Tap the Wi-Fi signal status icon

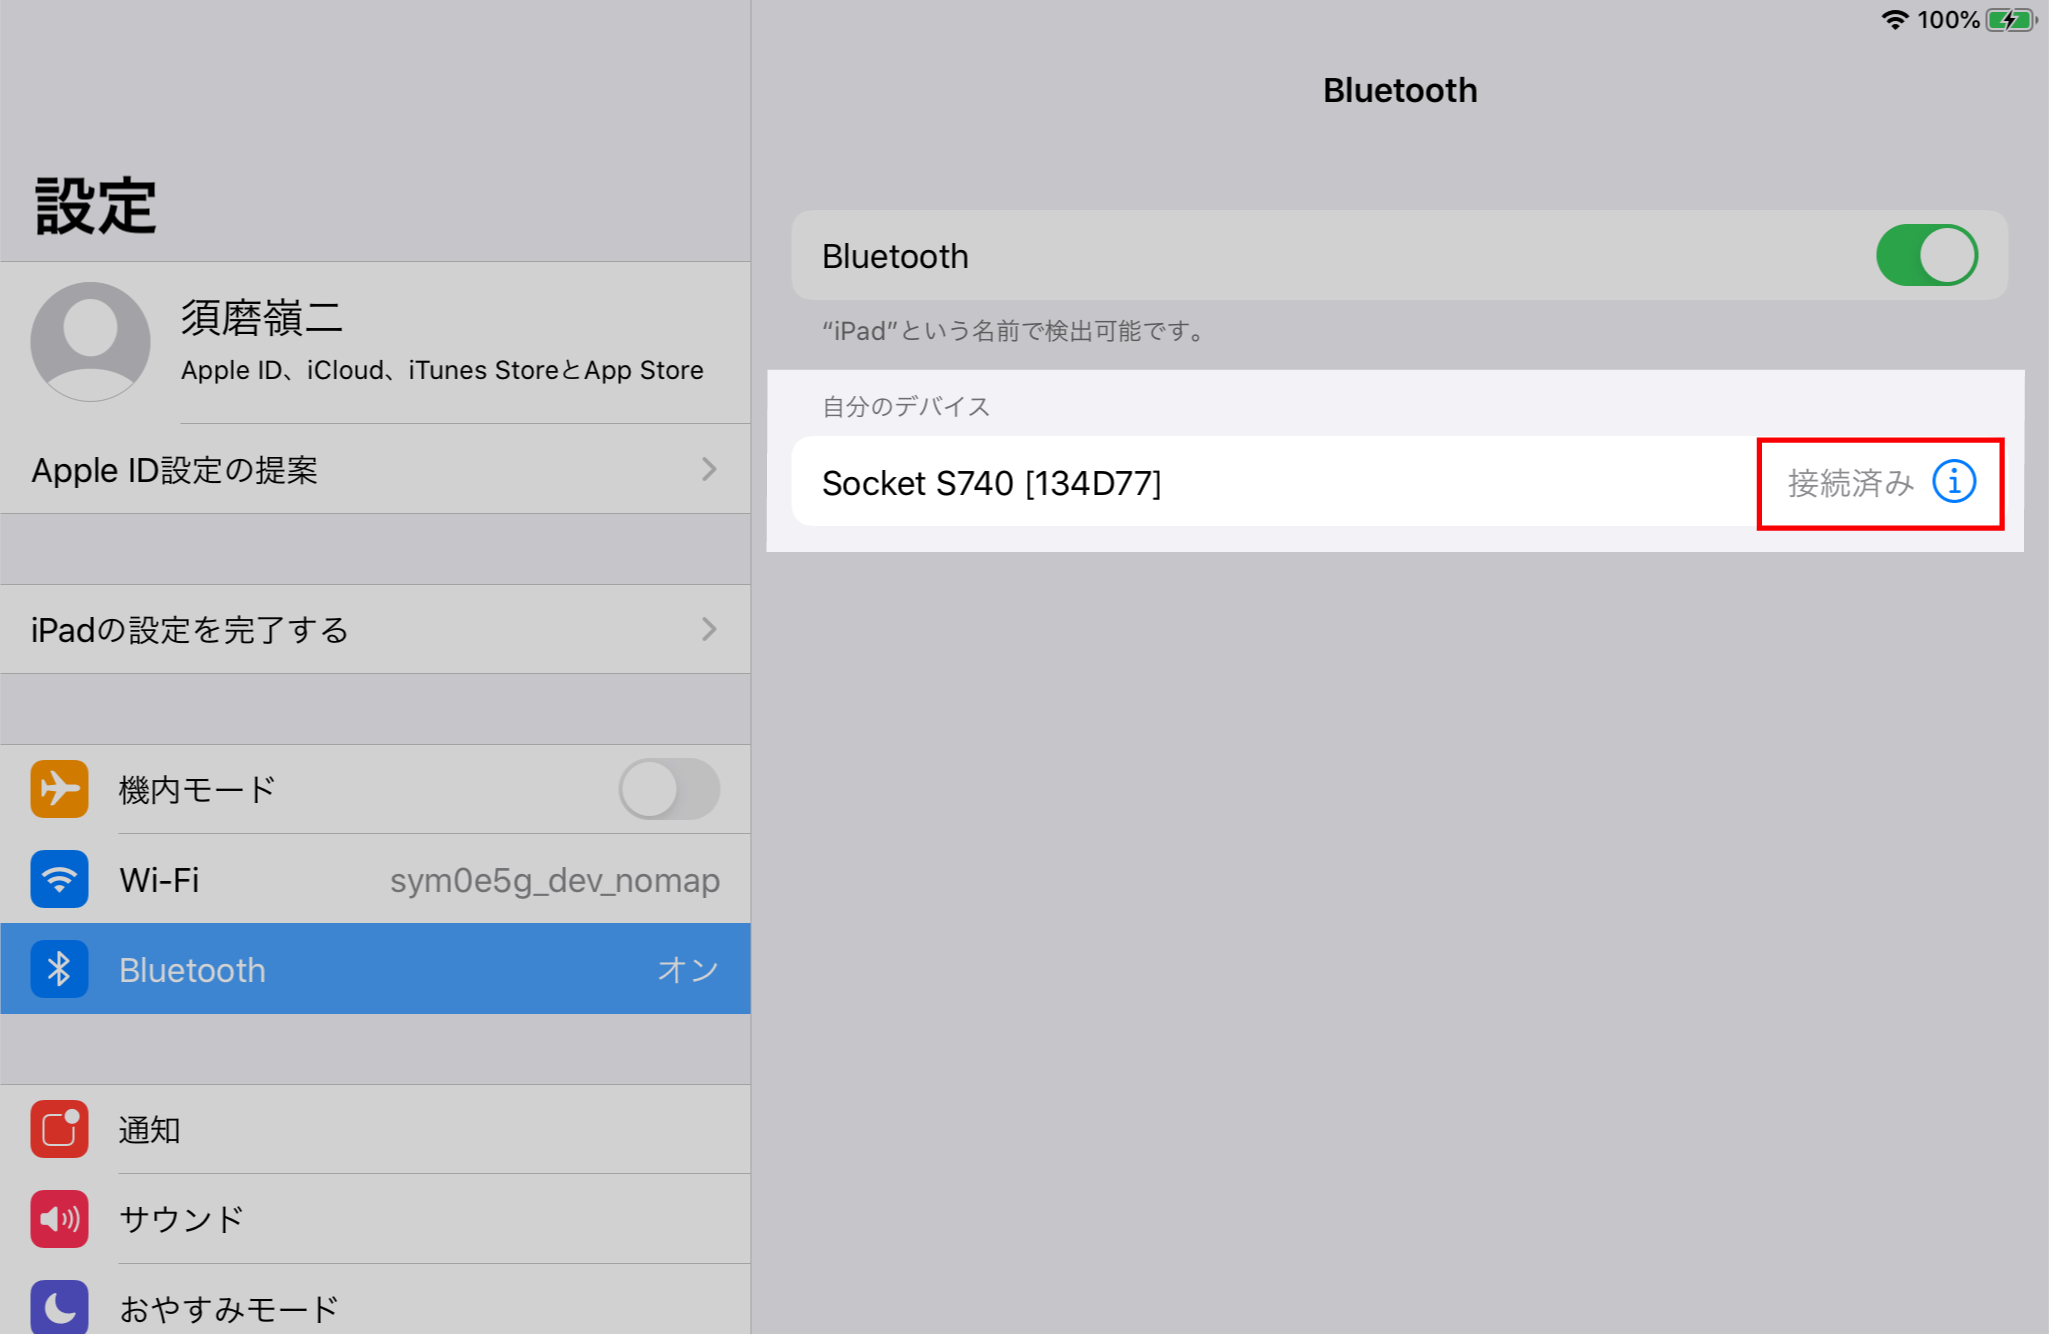pyautogui.click(x=1894, y=20)
